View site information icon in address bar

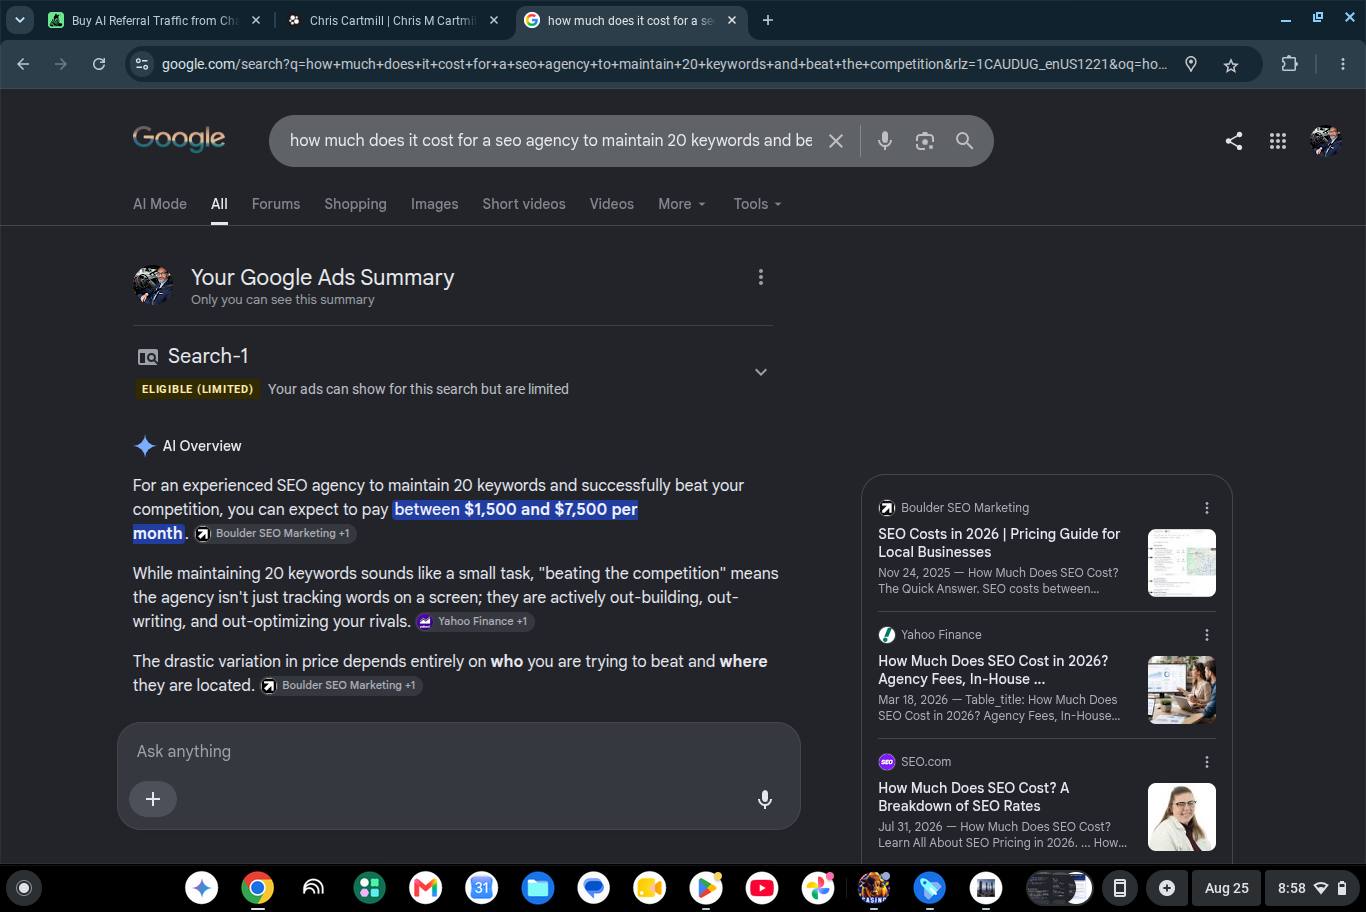(x=142, y=64)
